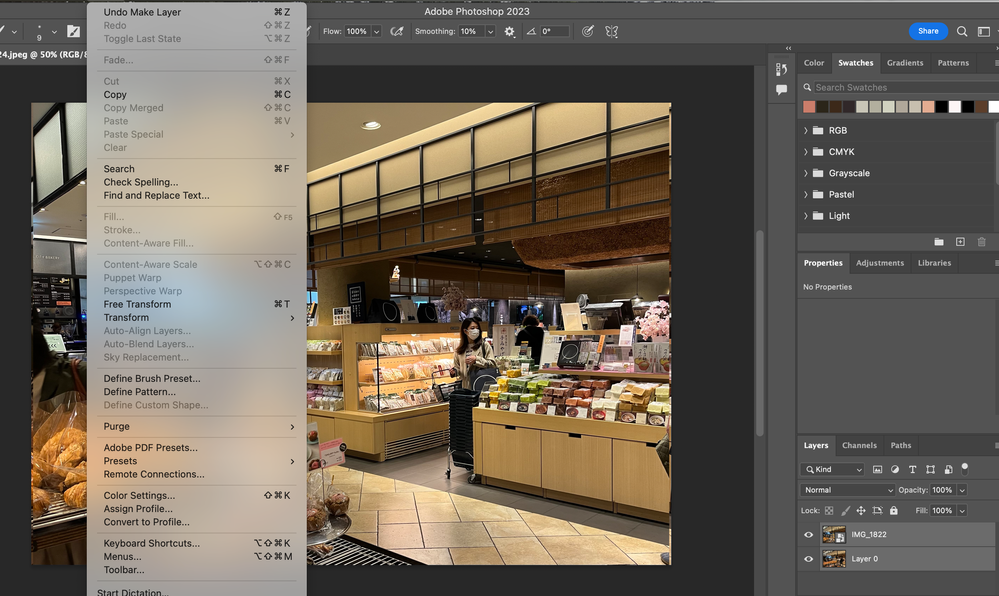Filter layers by Type using the T icon
The height and width of the screenshot is (596, 999).
(x=912, y=469)
